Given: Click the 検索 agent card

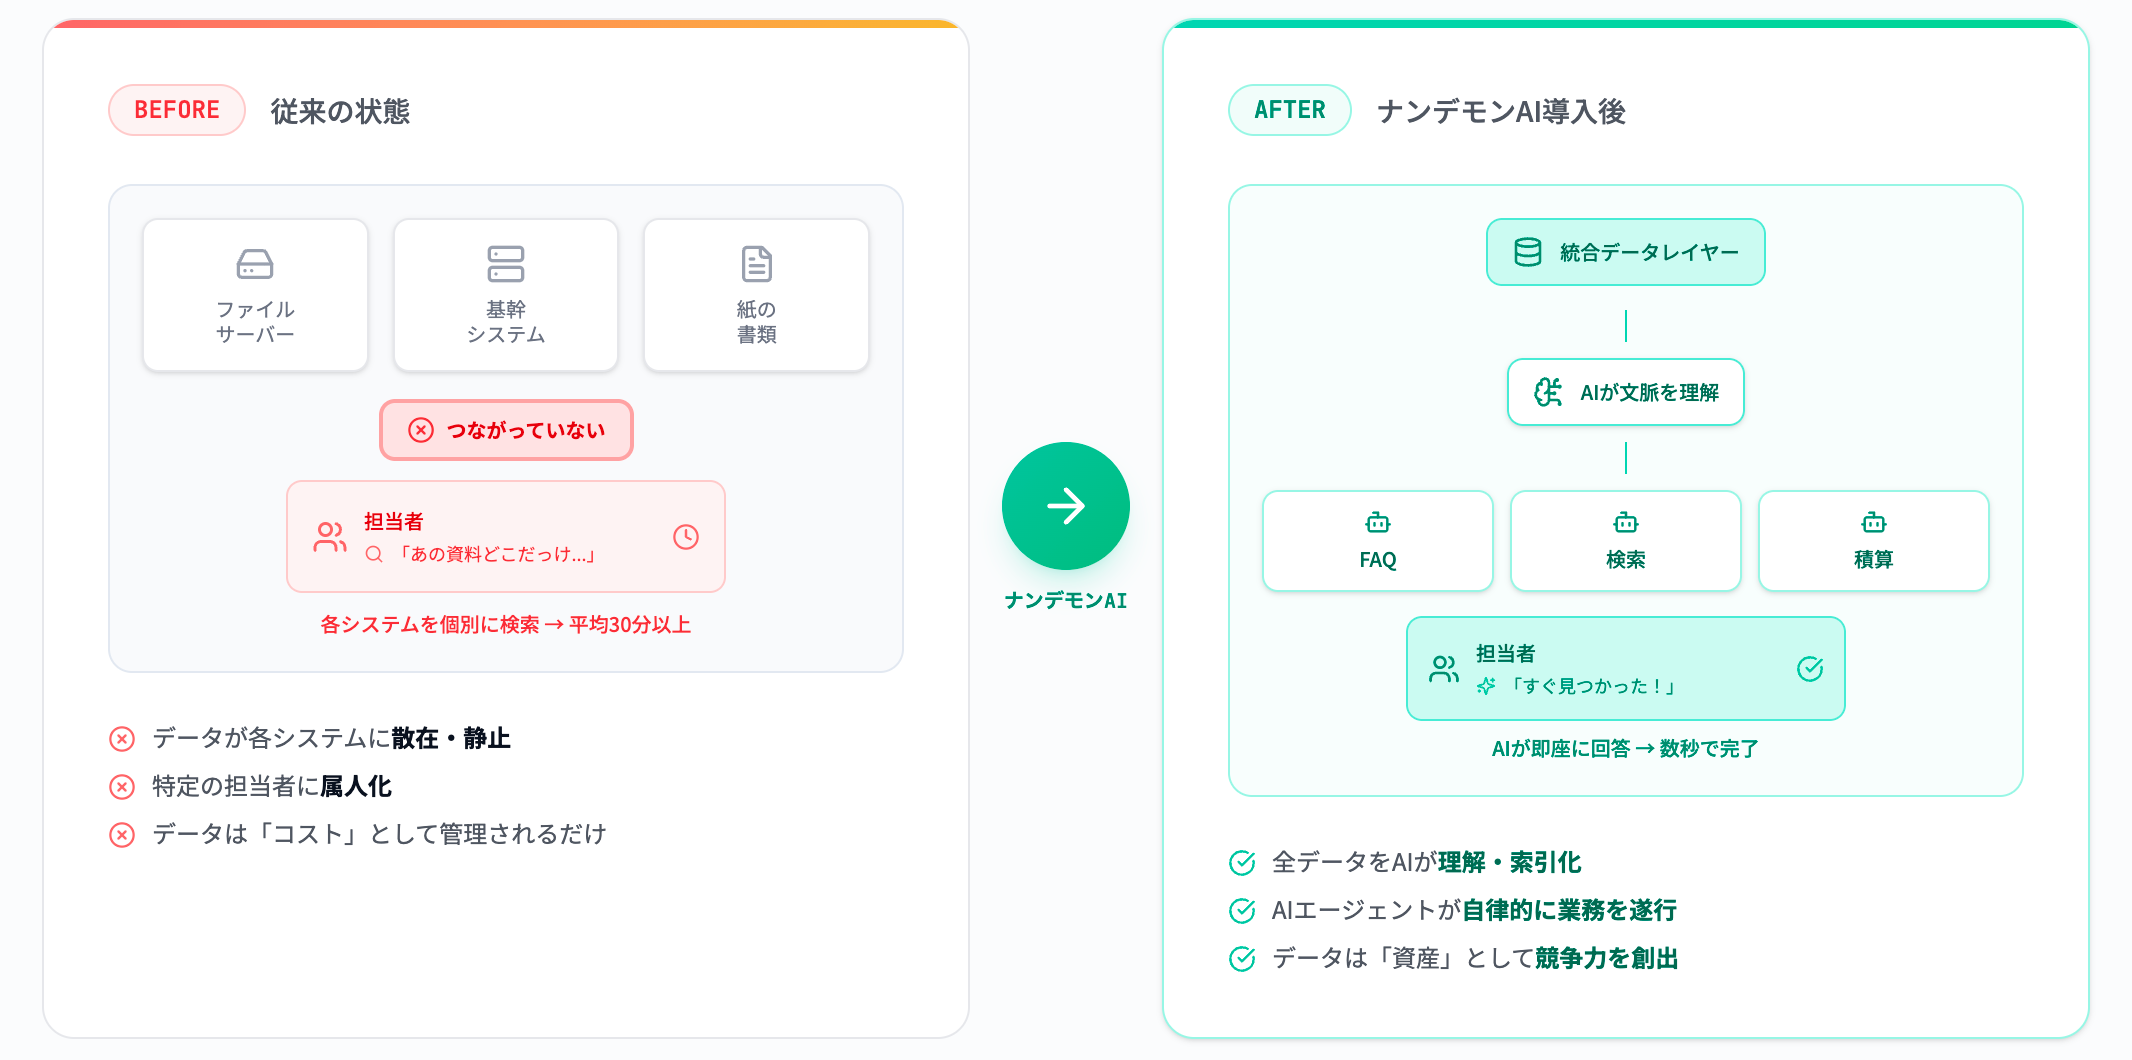Looking at the screenshot, I should point(1626,541).
